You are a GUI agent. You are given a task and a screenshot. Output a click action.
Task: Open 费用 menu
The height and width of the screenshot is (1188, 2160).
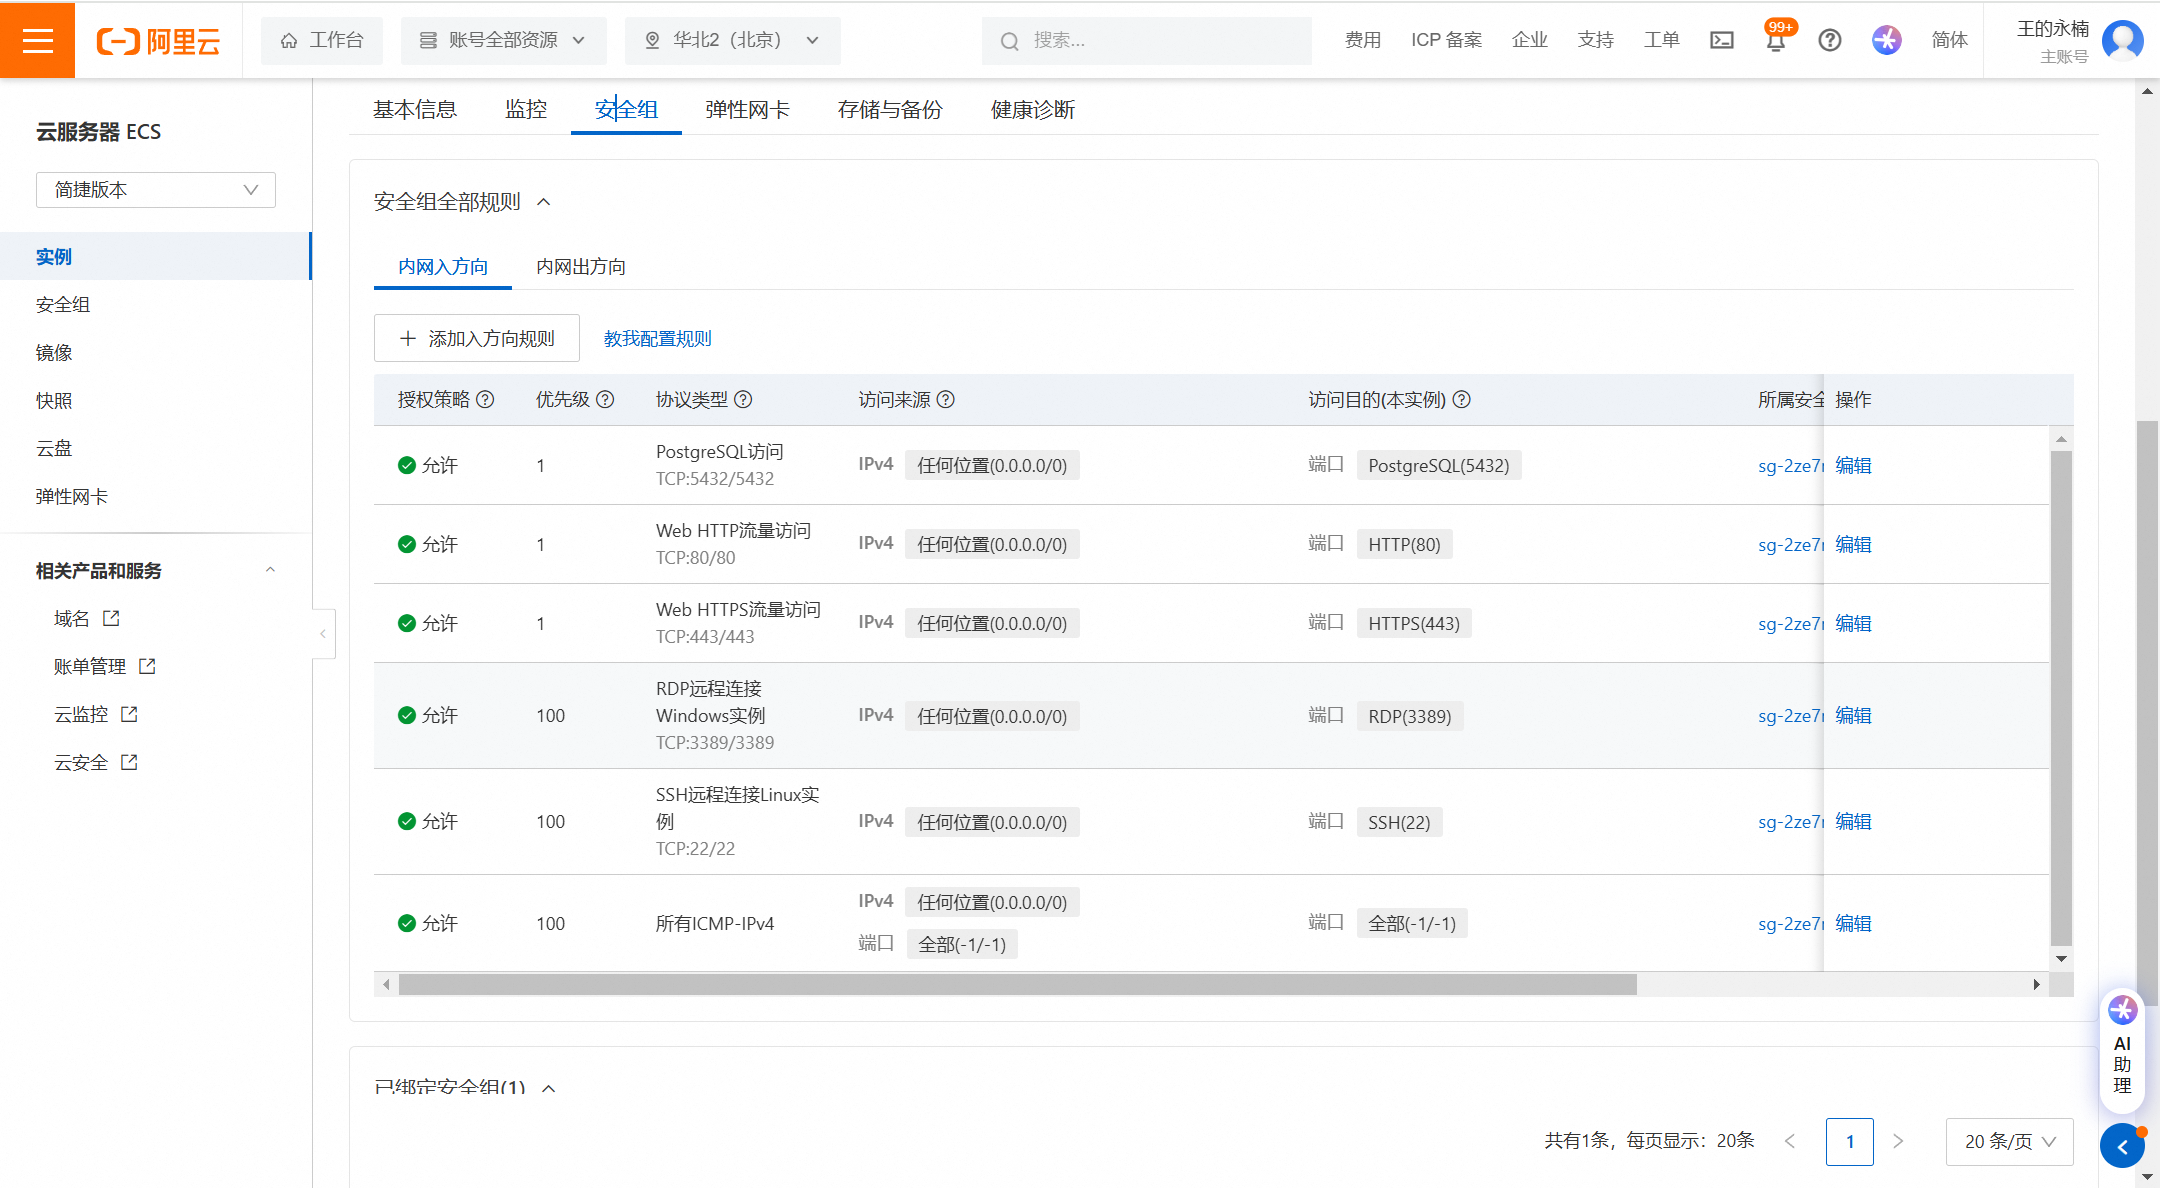click(1363, 40)
